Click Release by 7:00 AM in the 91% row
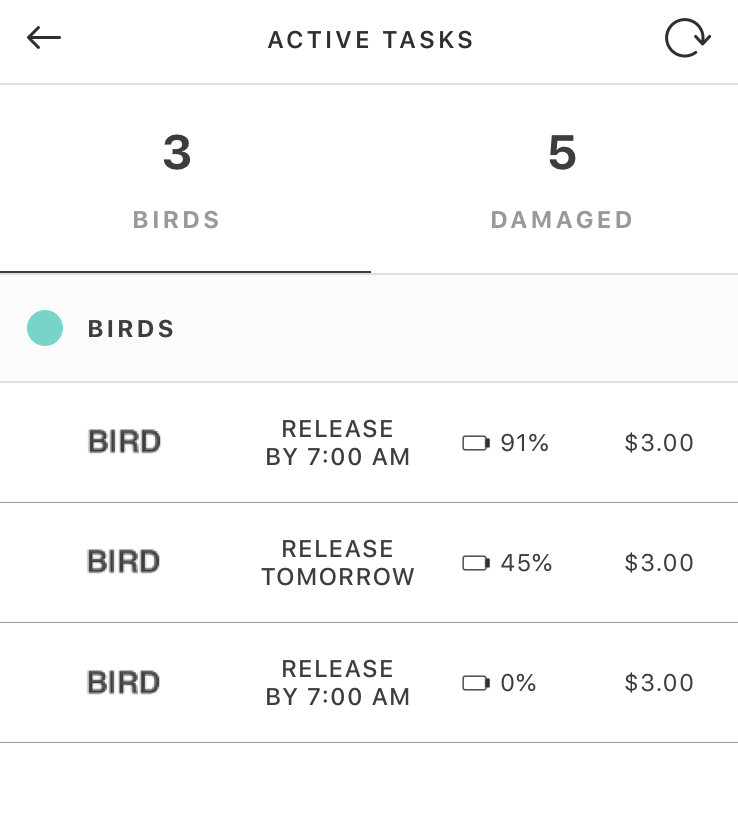 click(x=338, y=443)
